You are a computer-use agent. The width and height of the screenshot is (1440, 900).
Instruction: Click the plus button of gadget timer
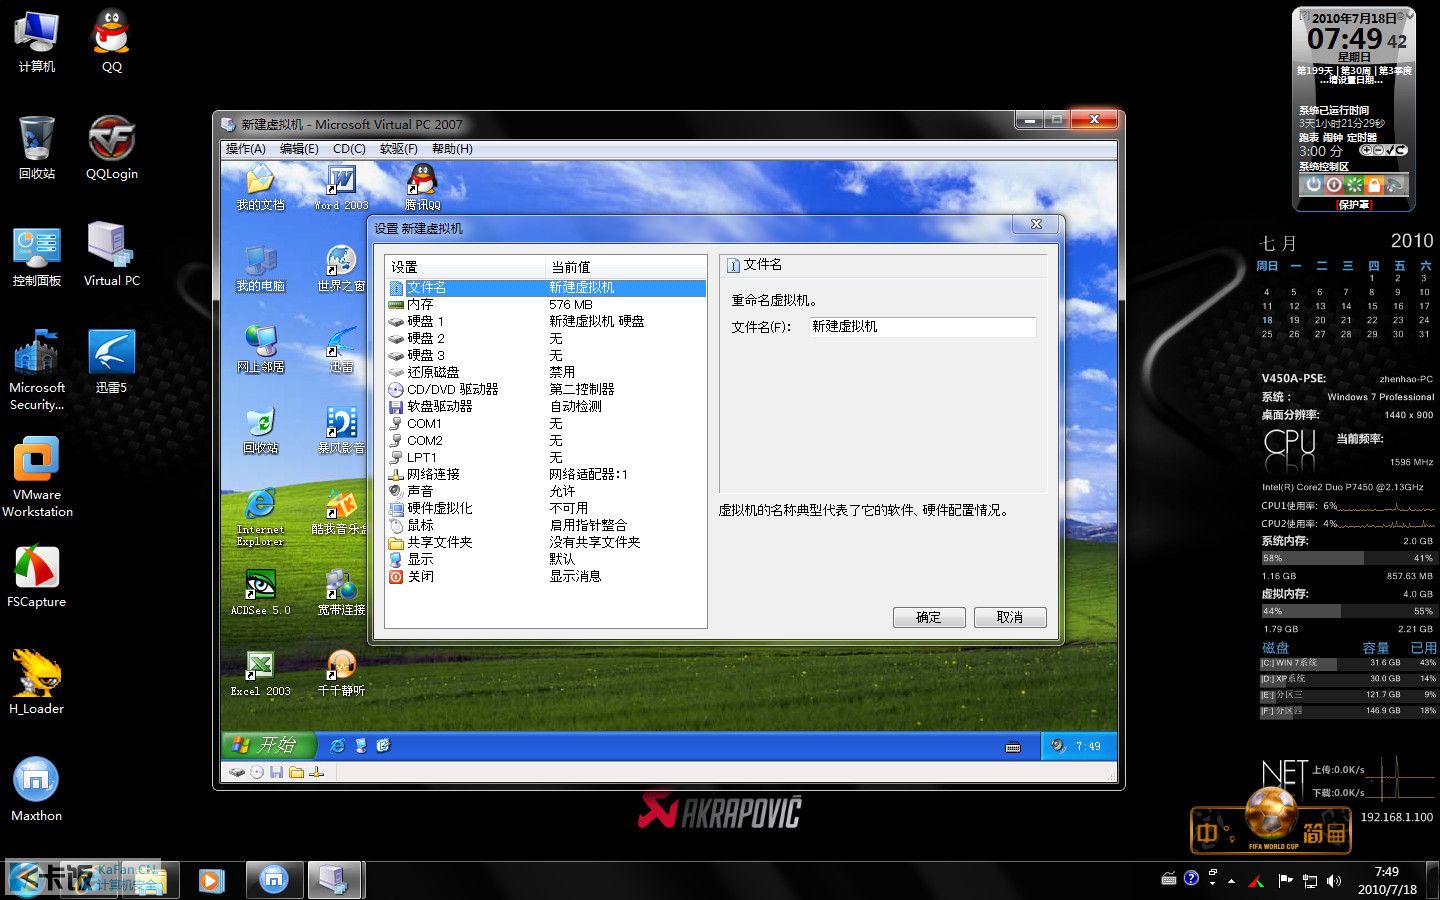pos(1366,150)
